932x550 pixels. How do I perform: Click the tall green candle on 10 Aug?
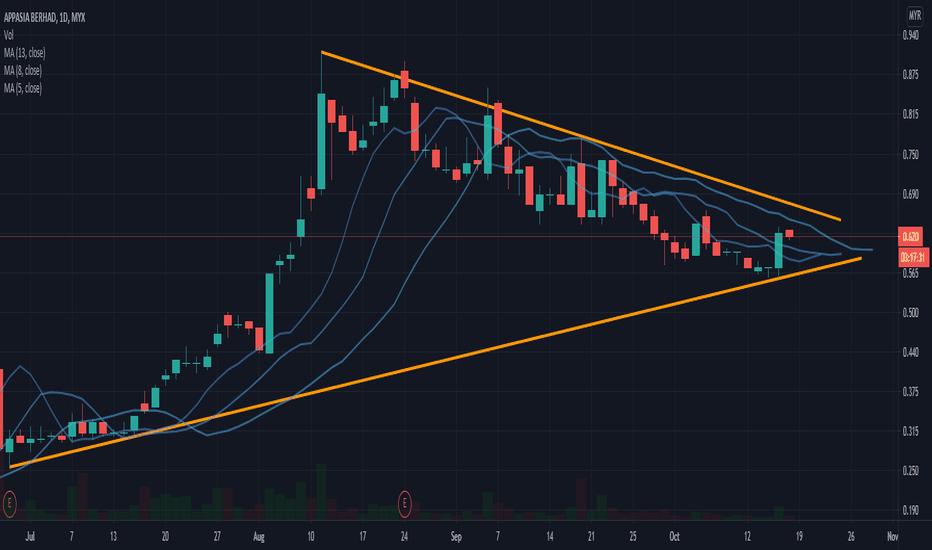coord(322,142)
